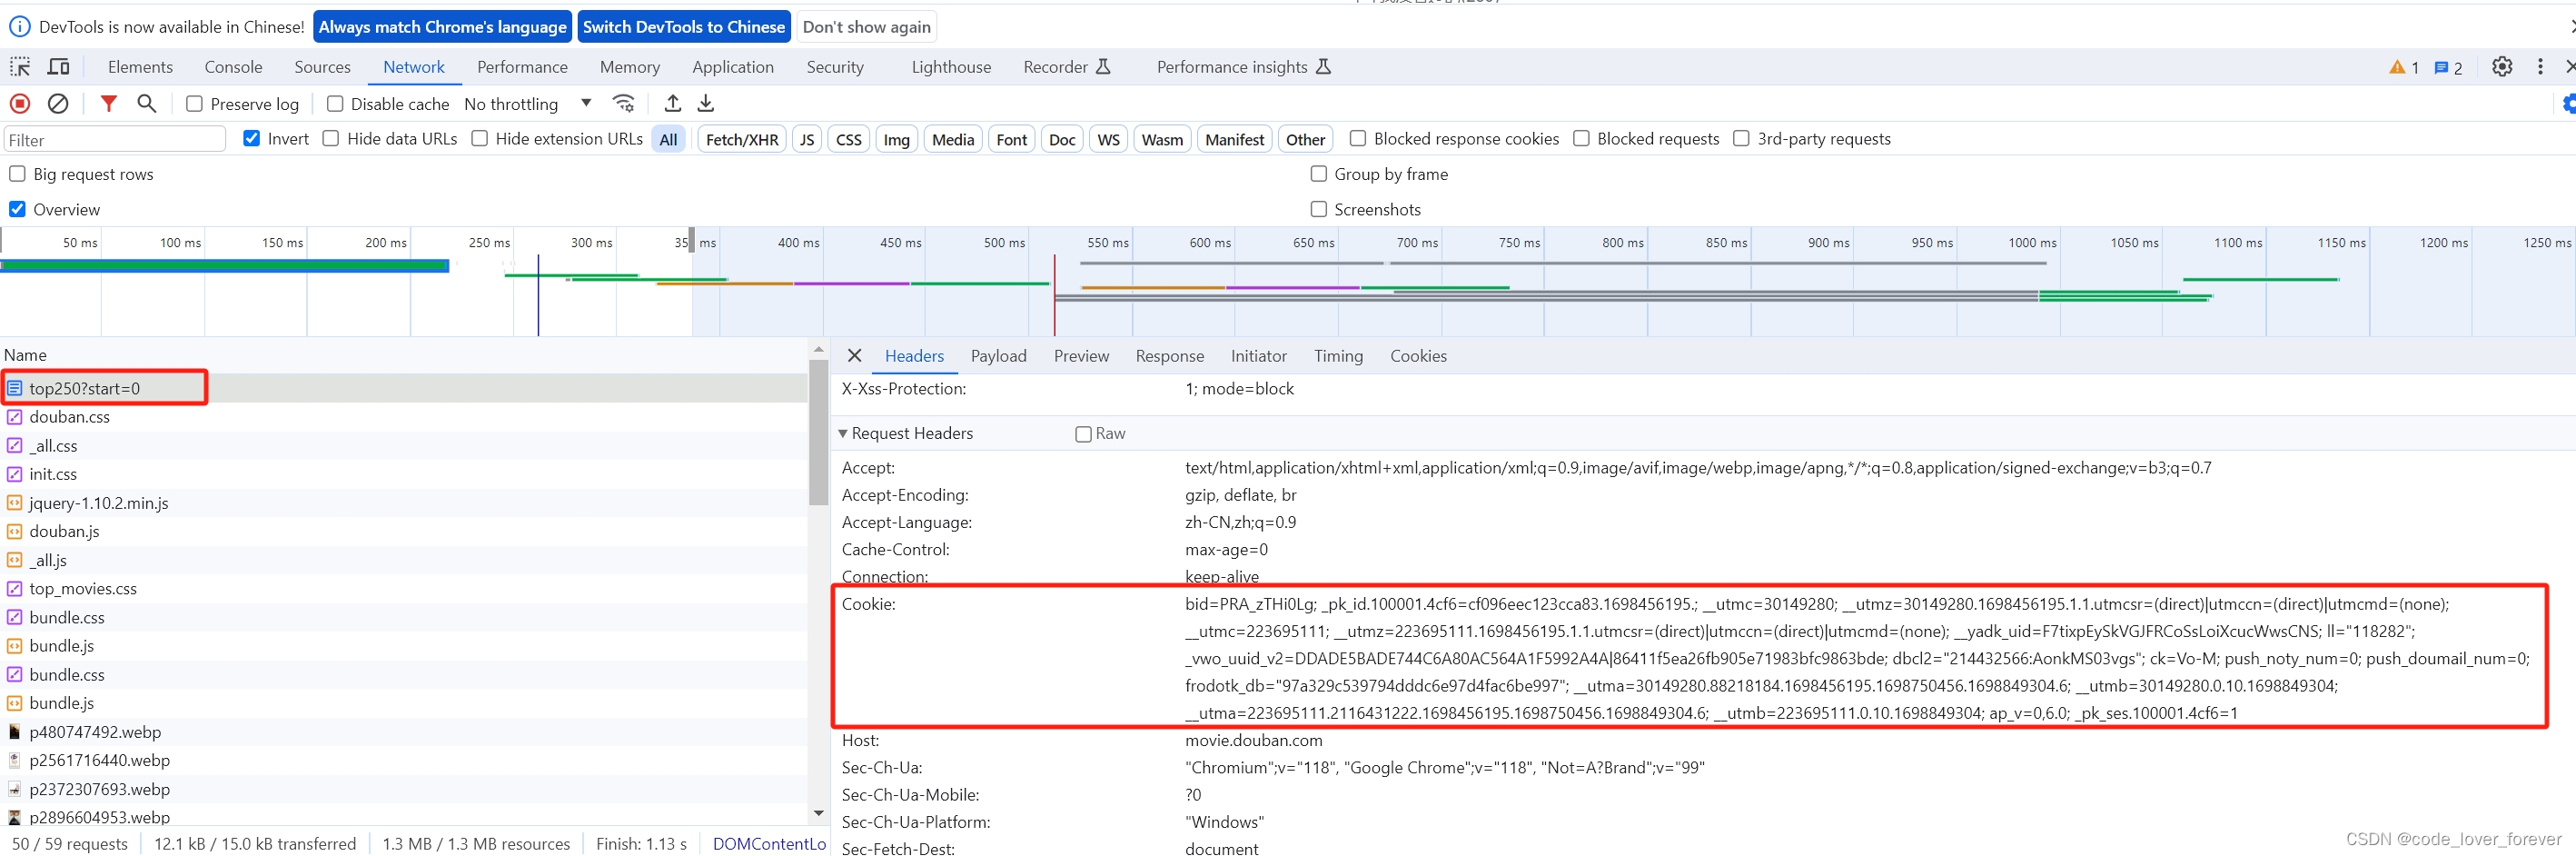The image size is (2576, 856).
Task: Filter by Fetch/XHR type
Action: click(x=742, y=139)
